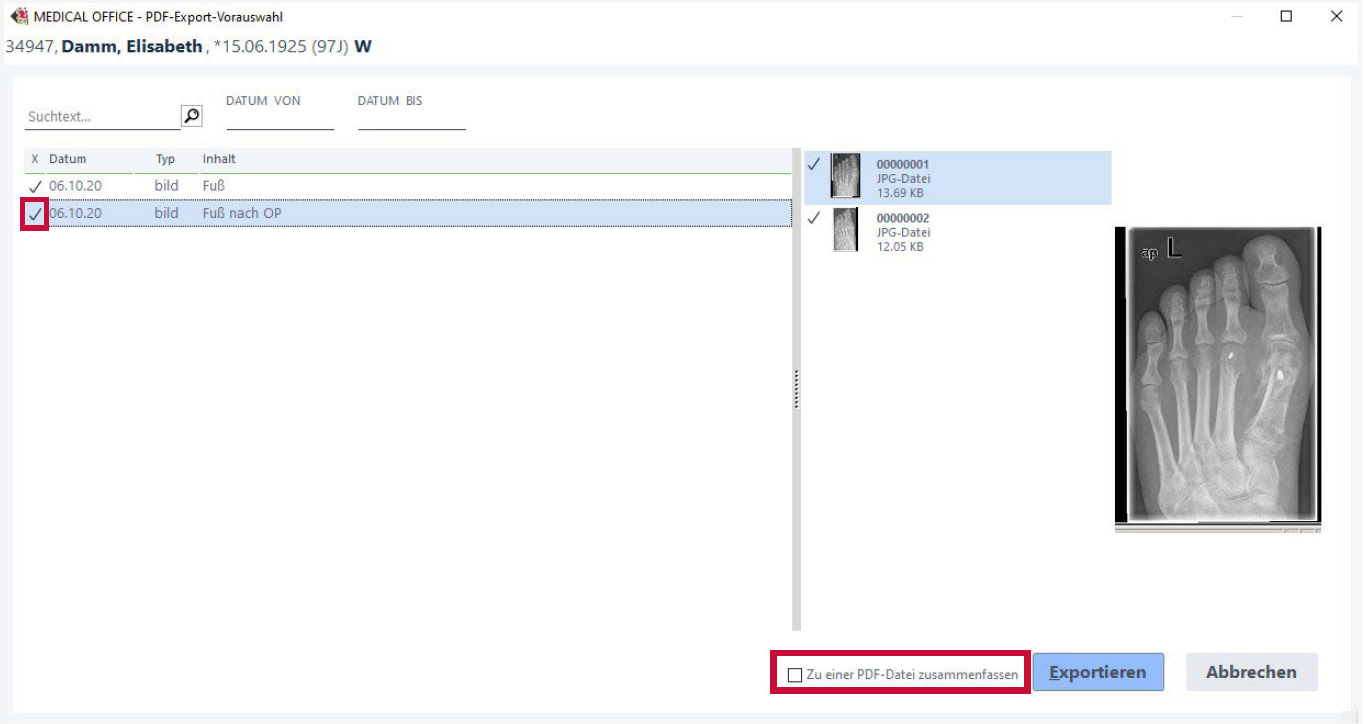Click the Suchtext search field
This screenshot has width=1365, height=724.
101,117
